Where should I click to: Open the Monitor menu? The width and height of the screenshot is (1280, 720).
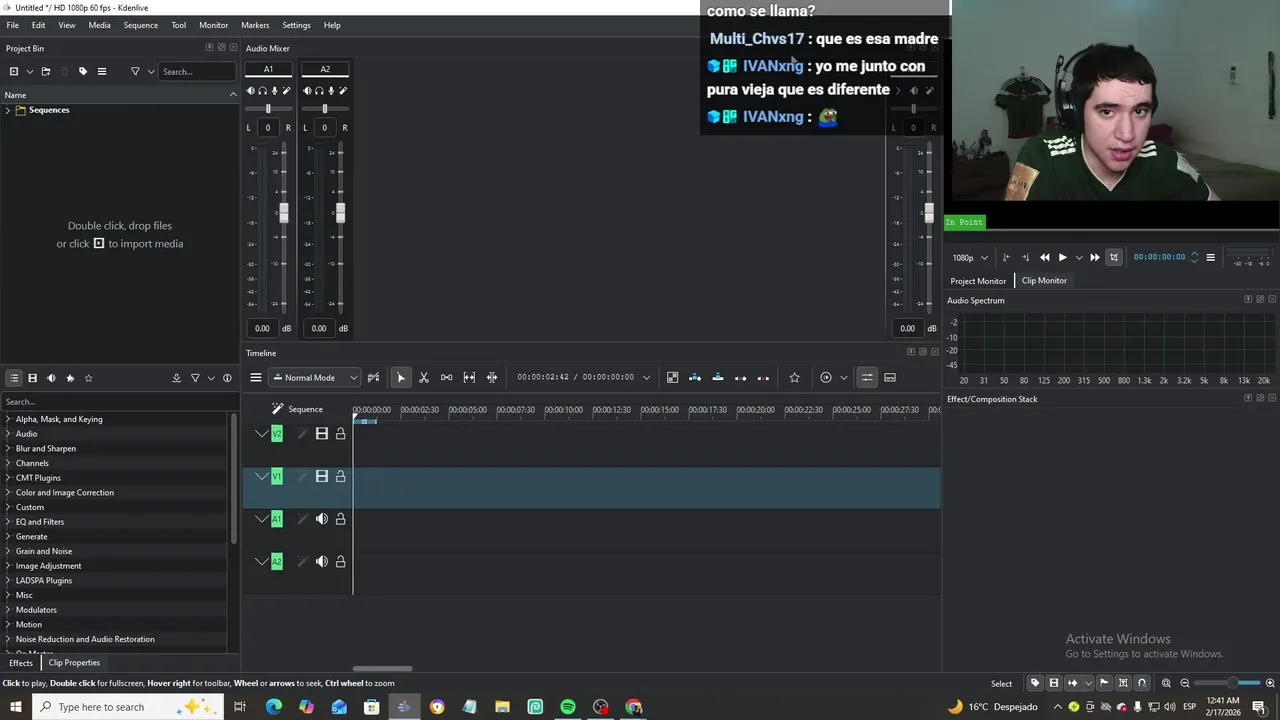pyautogui.click(x=213, y=25)
